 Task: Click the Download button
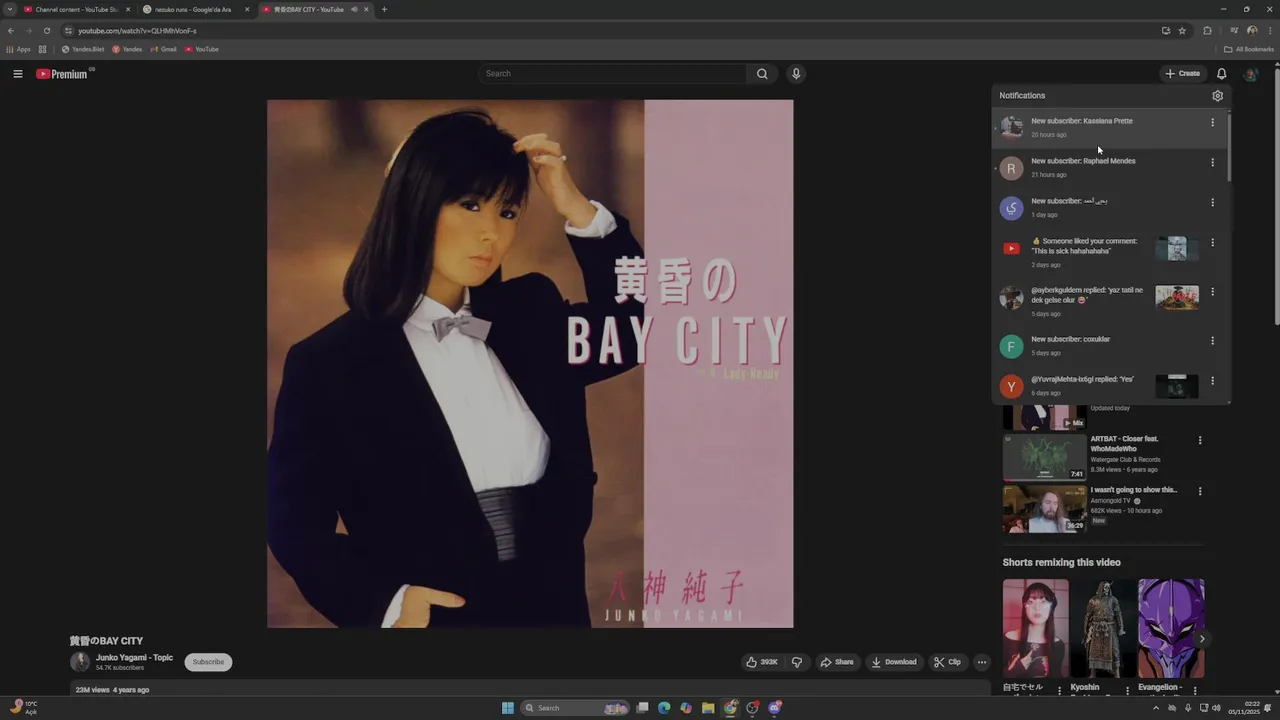[893, 662]
